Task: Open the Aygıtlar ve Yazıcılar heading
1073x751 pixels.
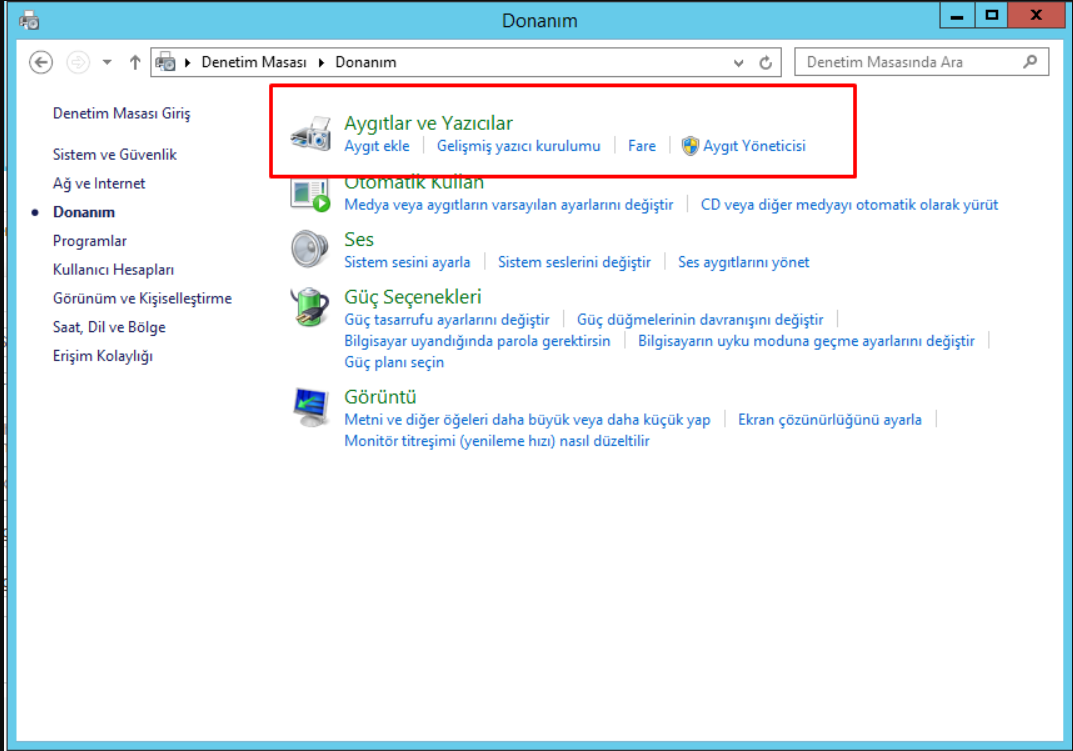Action: coord(428,123)
